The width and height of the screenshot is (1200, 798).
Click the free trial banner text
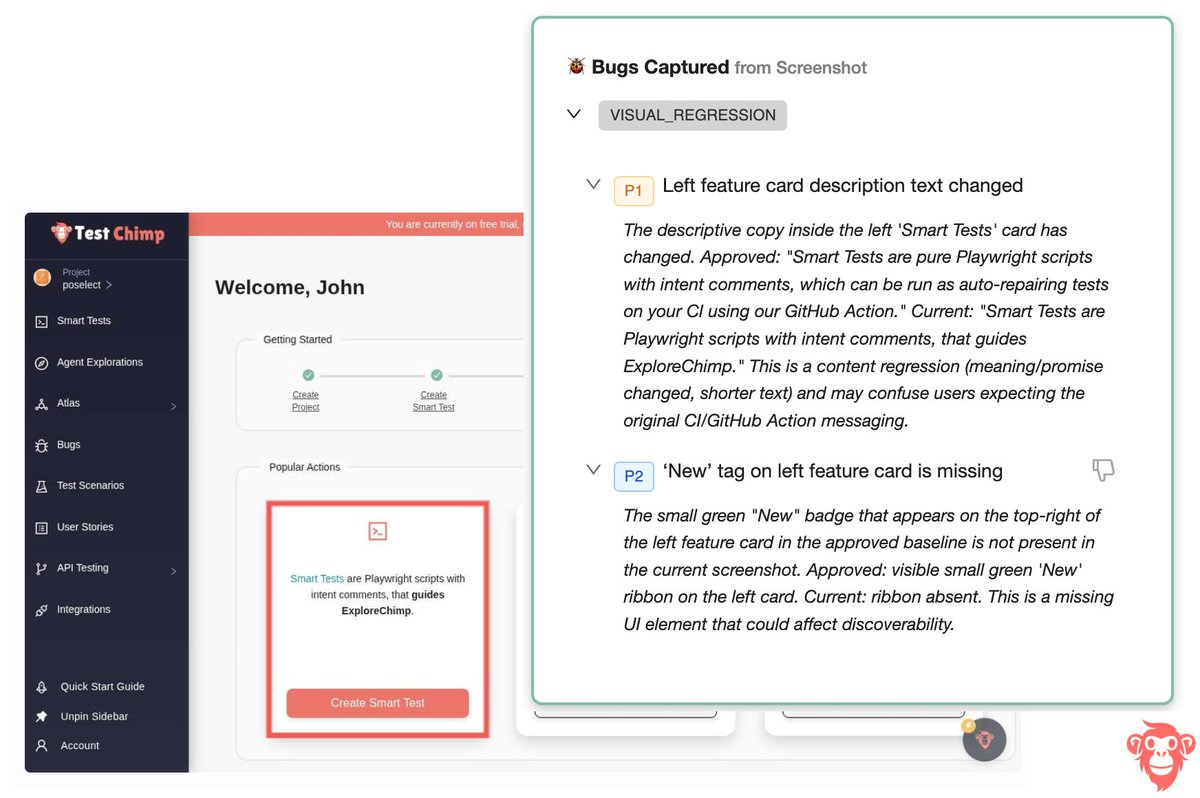[455, 225]
